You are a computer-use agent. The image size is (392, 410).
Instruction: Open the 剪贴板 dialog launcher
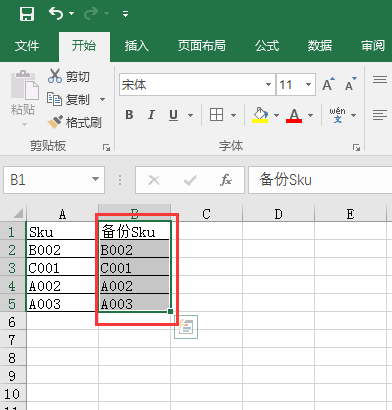click(106, 147)
